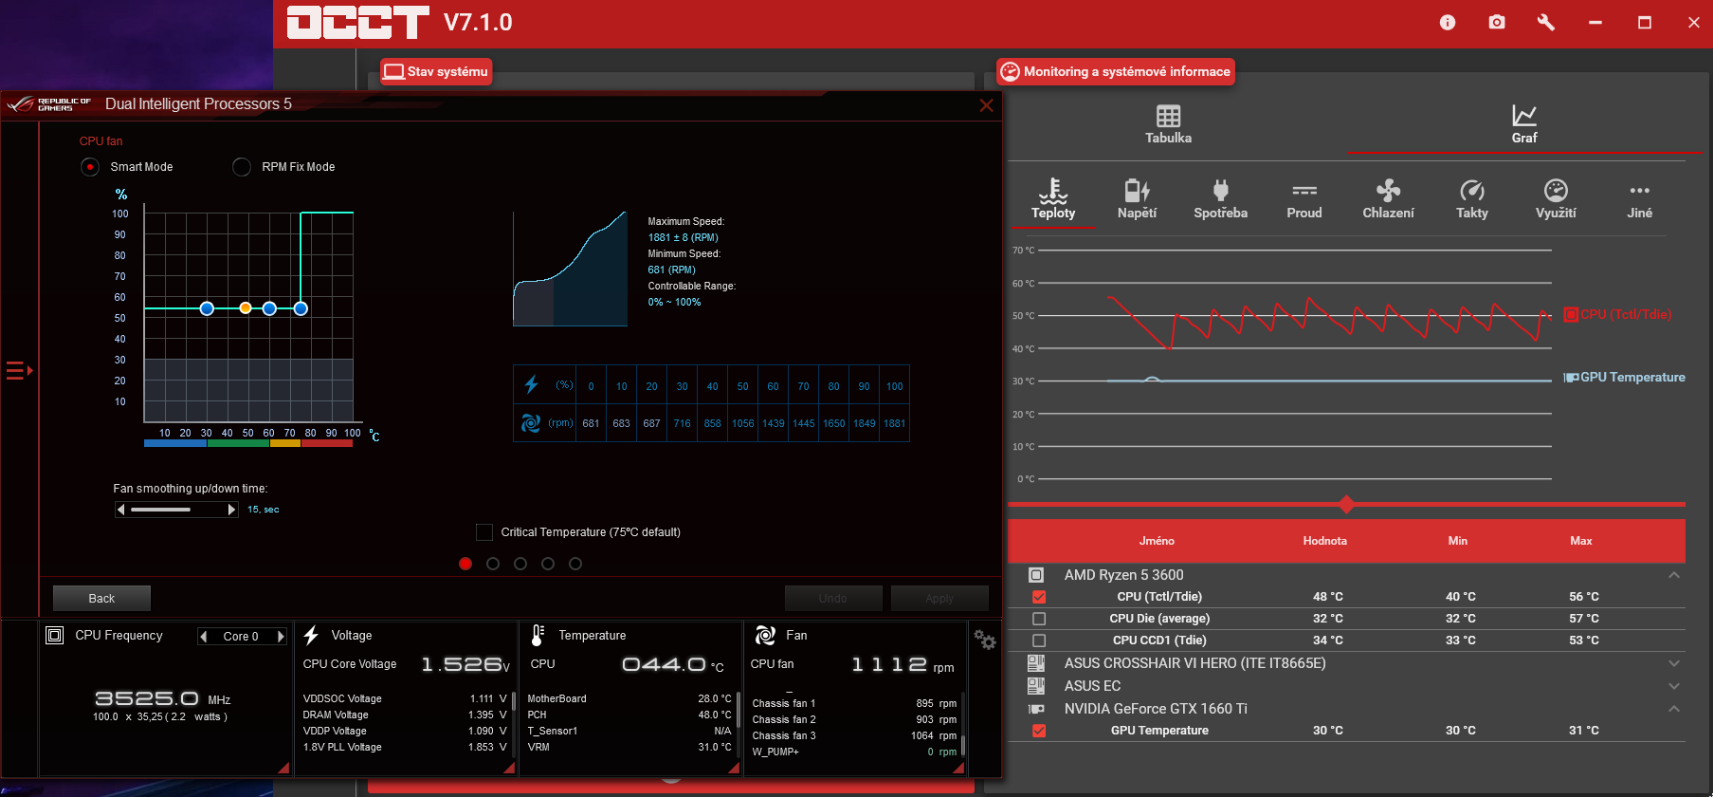Open the Jiné three-dots category

click(1640, 199)
